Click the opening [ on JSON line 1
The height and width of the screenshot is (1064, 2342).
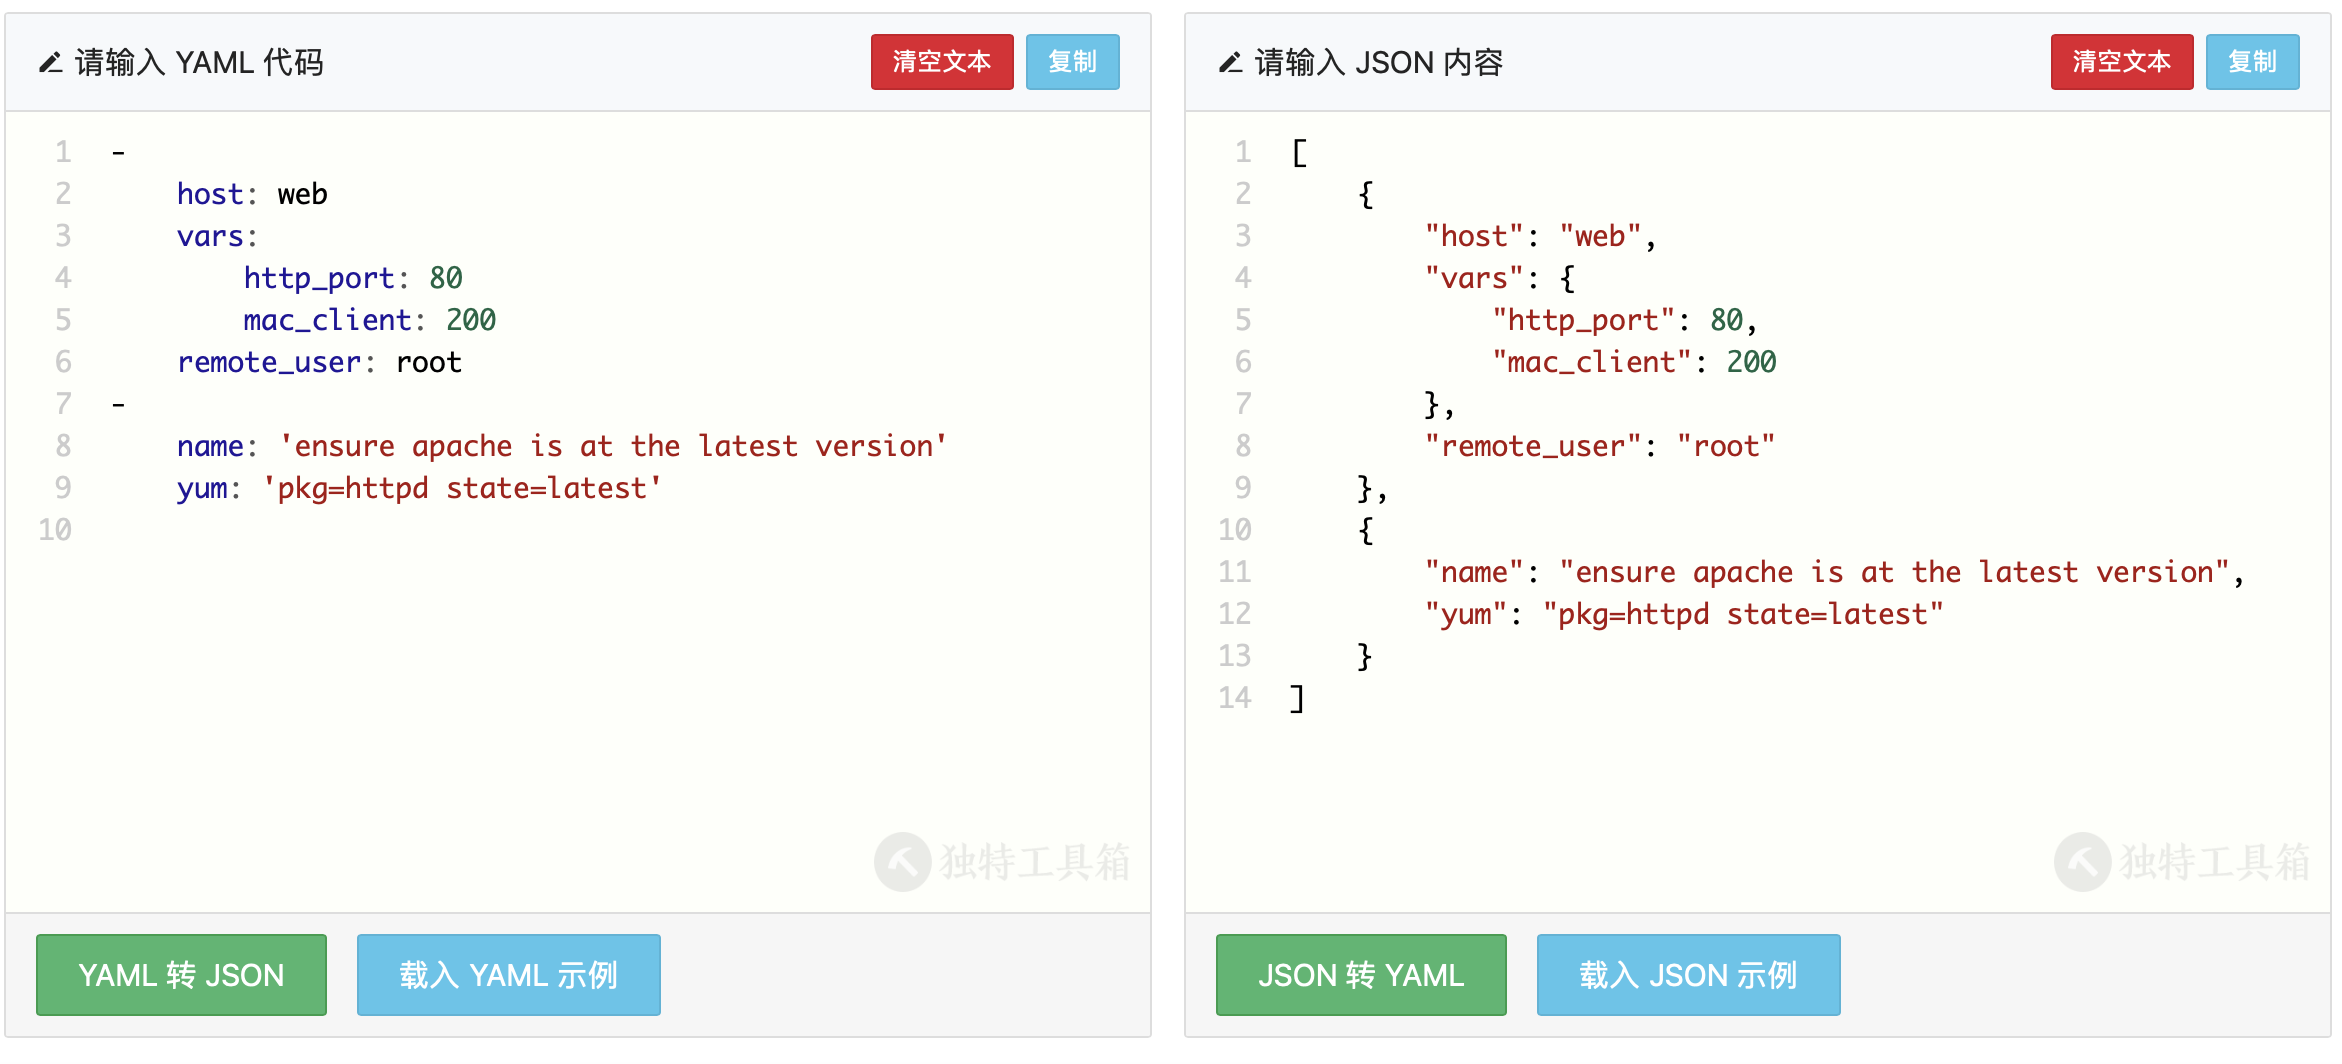(x=1299, y=153)
